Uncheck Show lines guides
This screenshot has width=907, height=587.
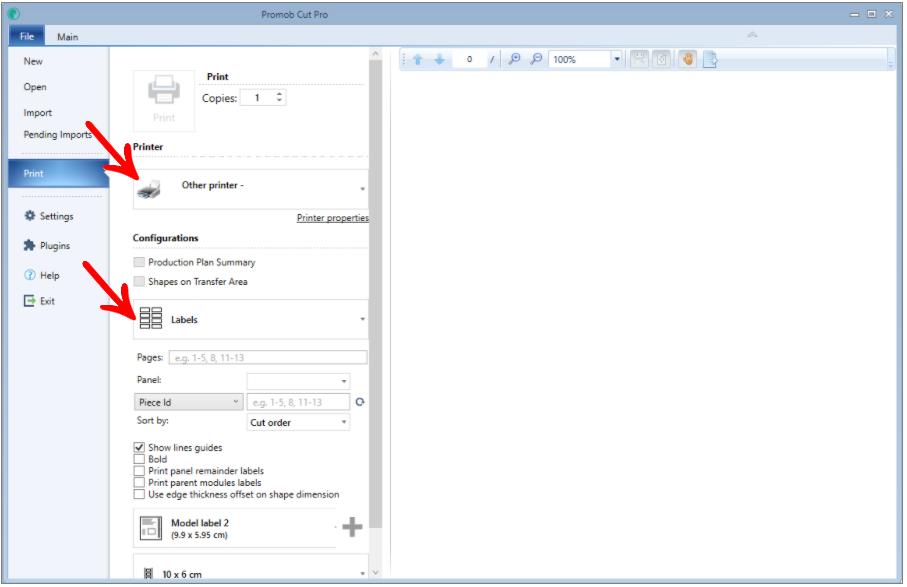tap(139, 447)
